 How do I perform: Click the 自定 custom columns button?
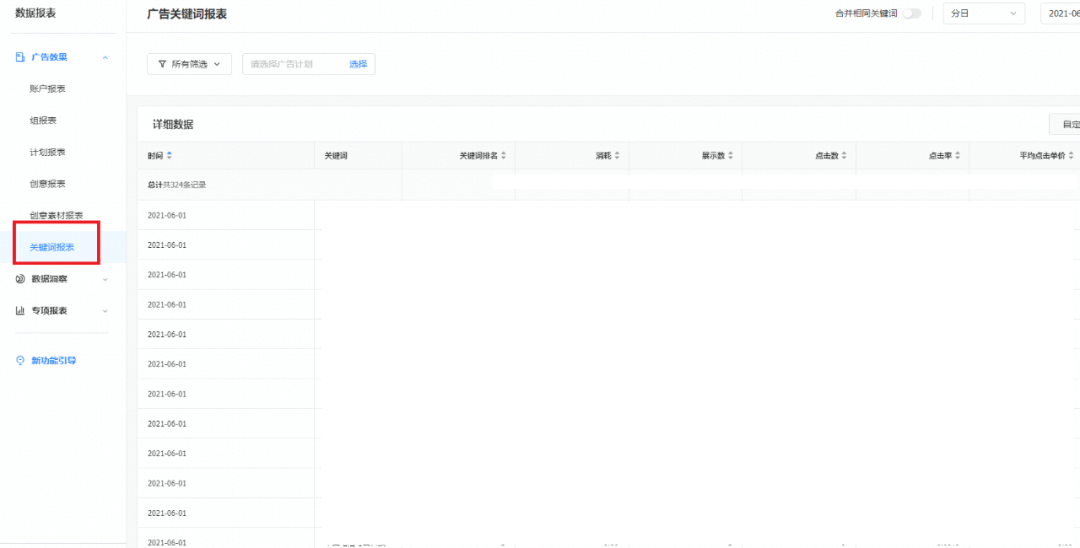(1064, 124)
